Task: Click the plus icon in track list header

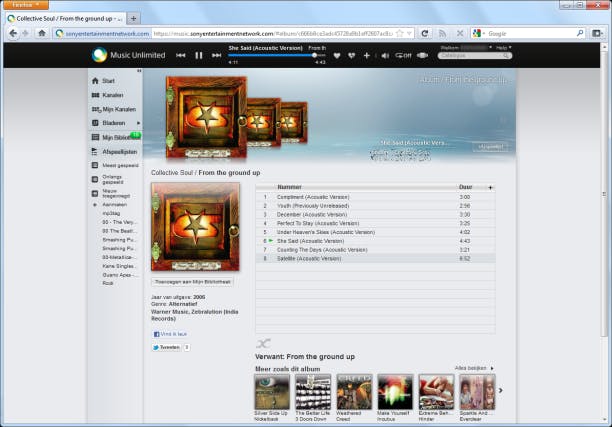Action: [490, 187]
